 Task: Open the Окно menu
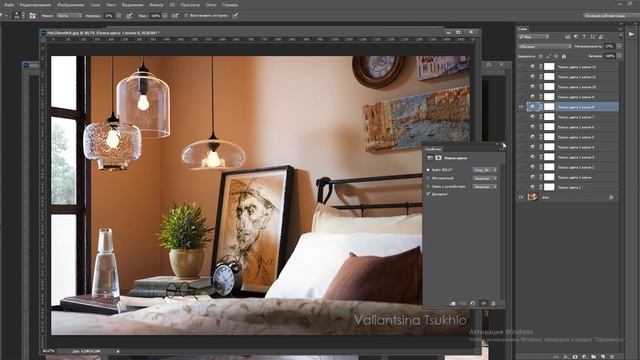pyautogui.click(x=211, y=5)
